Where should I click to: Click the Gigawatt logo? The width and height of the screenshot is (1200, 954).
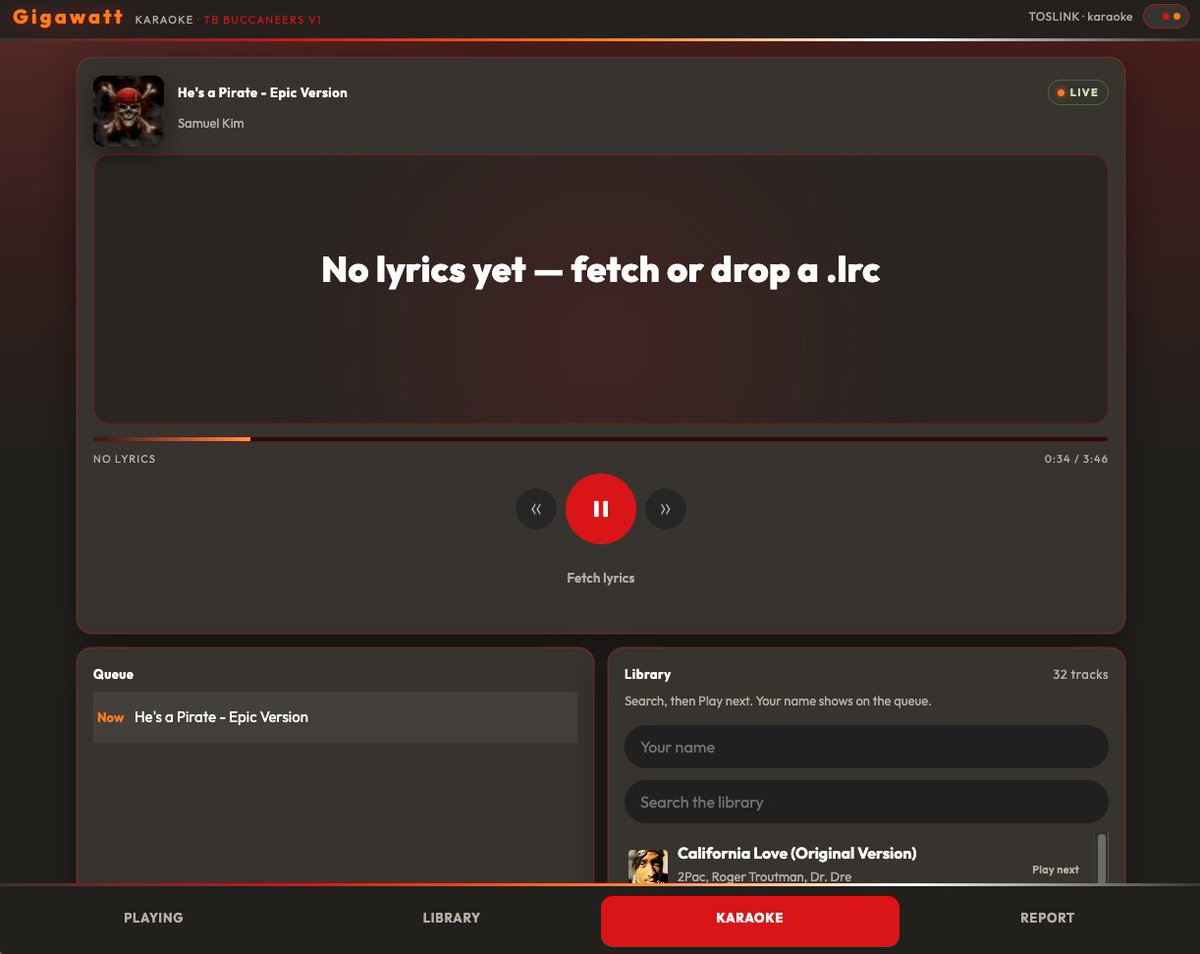(68, 17)
